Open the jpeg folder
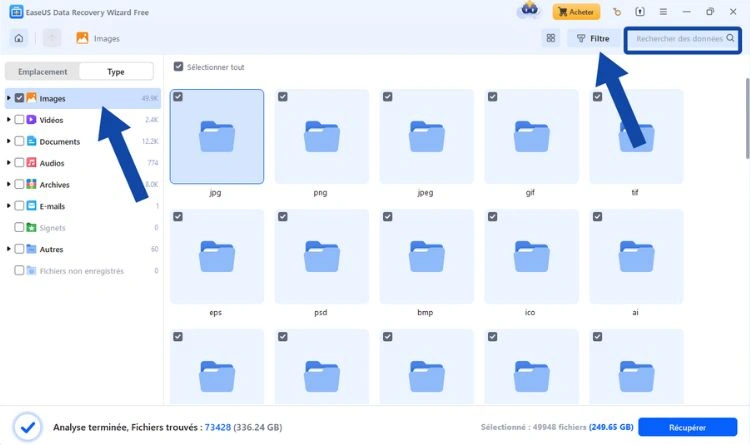 426,136
